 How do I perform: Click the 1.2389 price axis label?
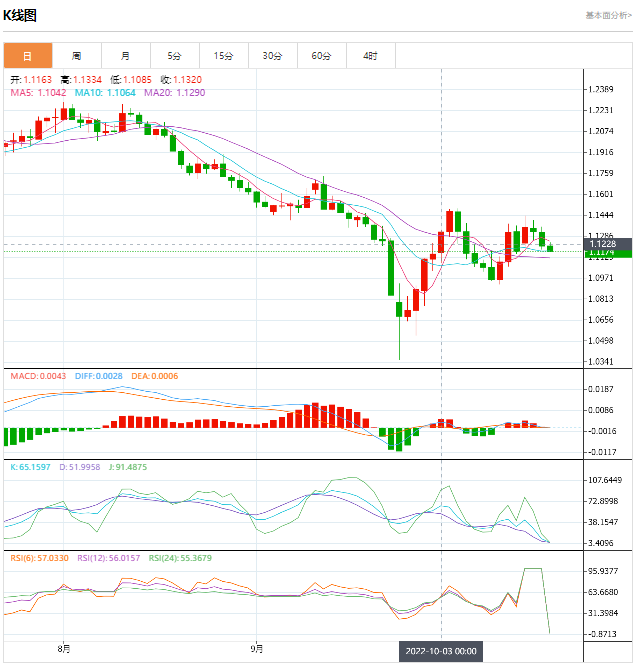[600, 89]
